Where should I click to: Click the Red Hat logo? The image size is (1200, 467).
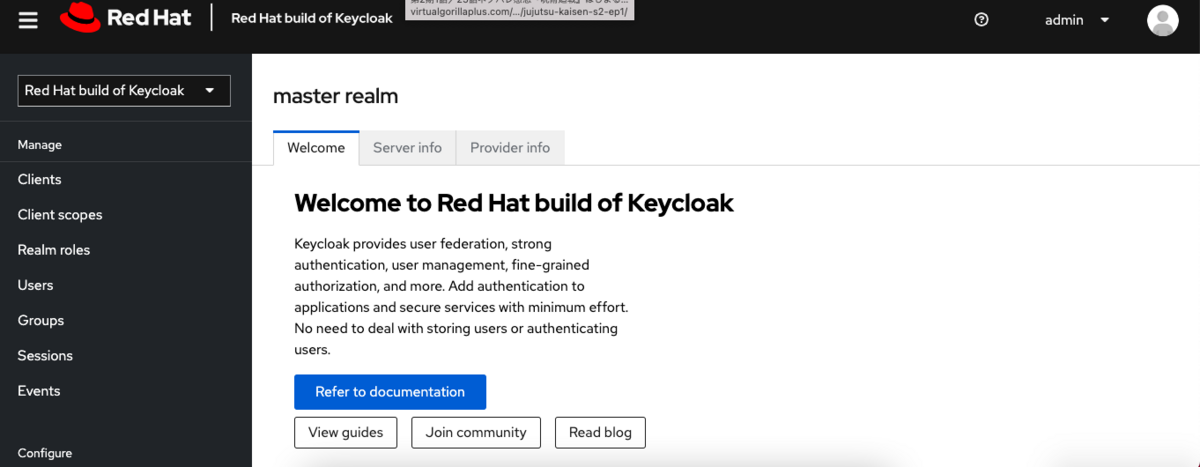click(125, 18)
